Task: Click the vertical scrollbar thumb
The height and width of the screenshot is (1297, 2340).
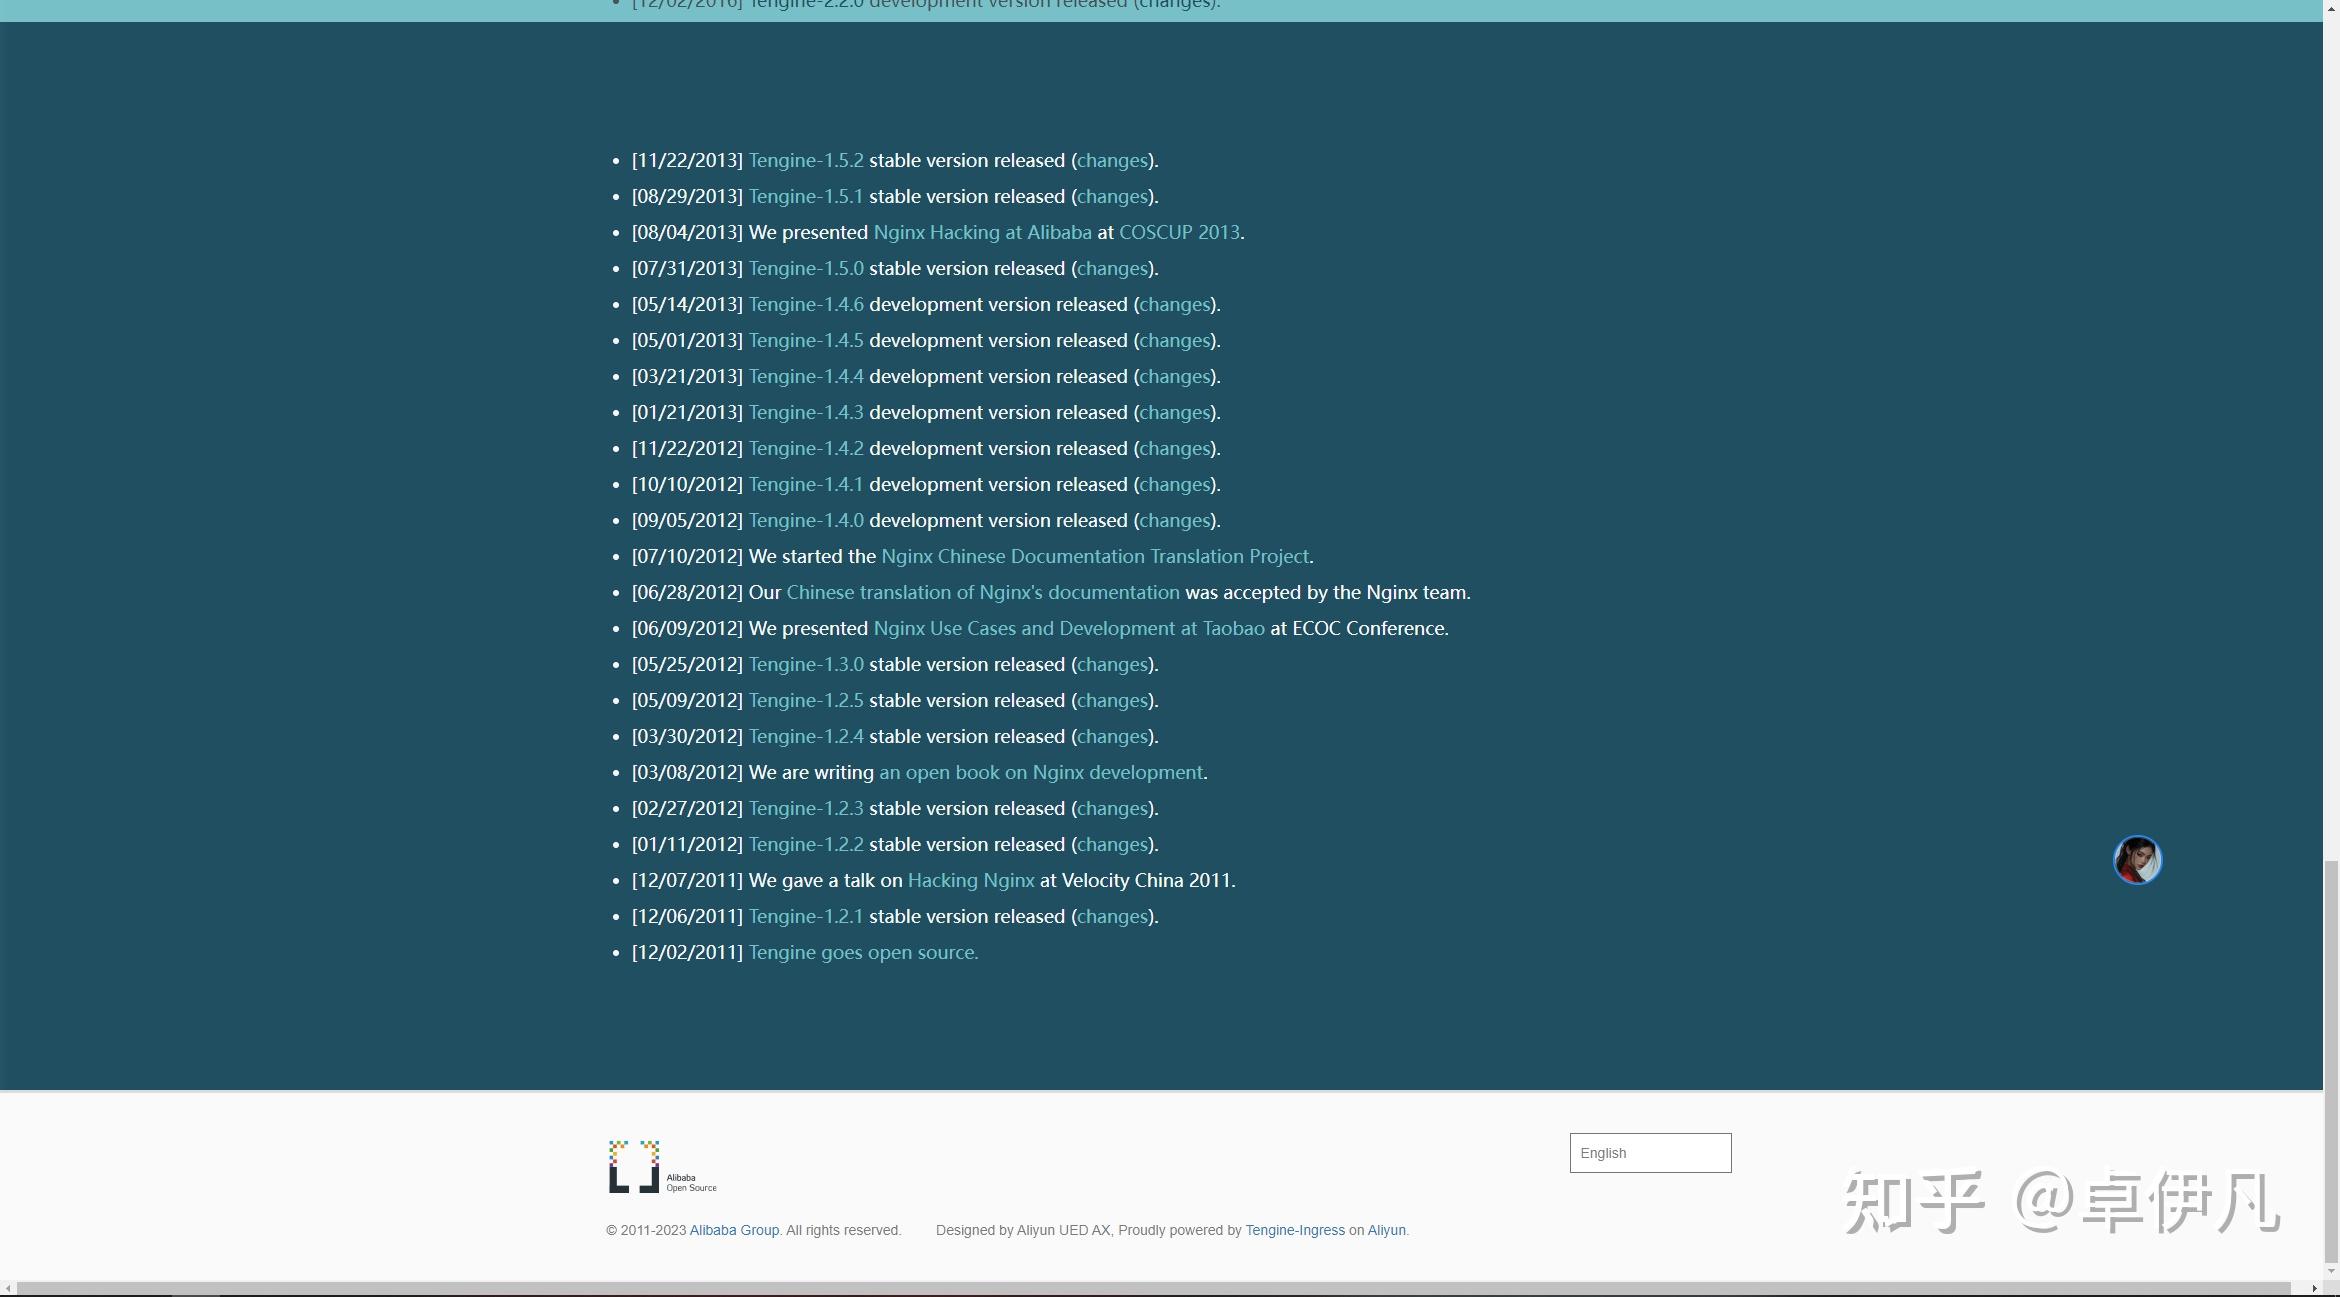Action: (x=2331, y=1060)
